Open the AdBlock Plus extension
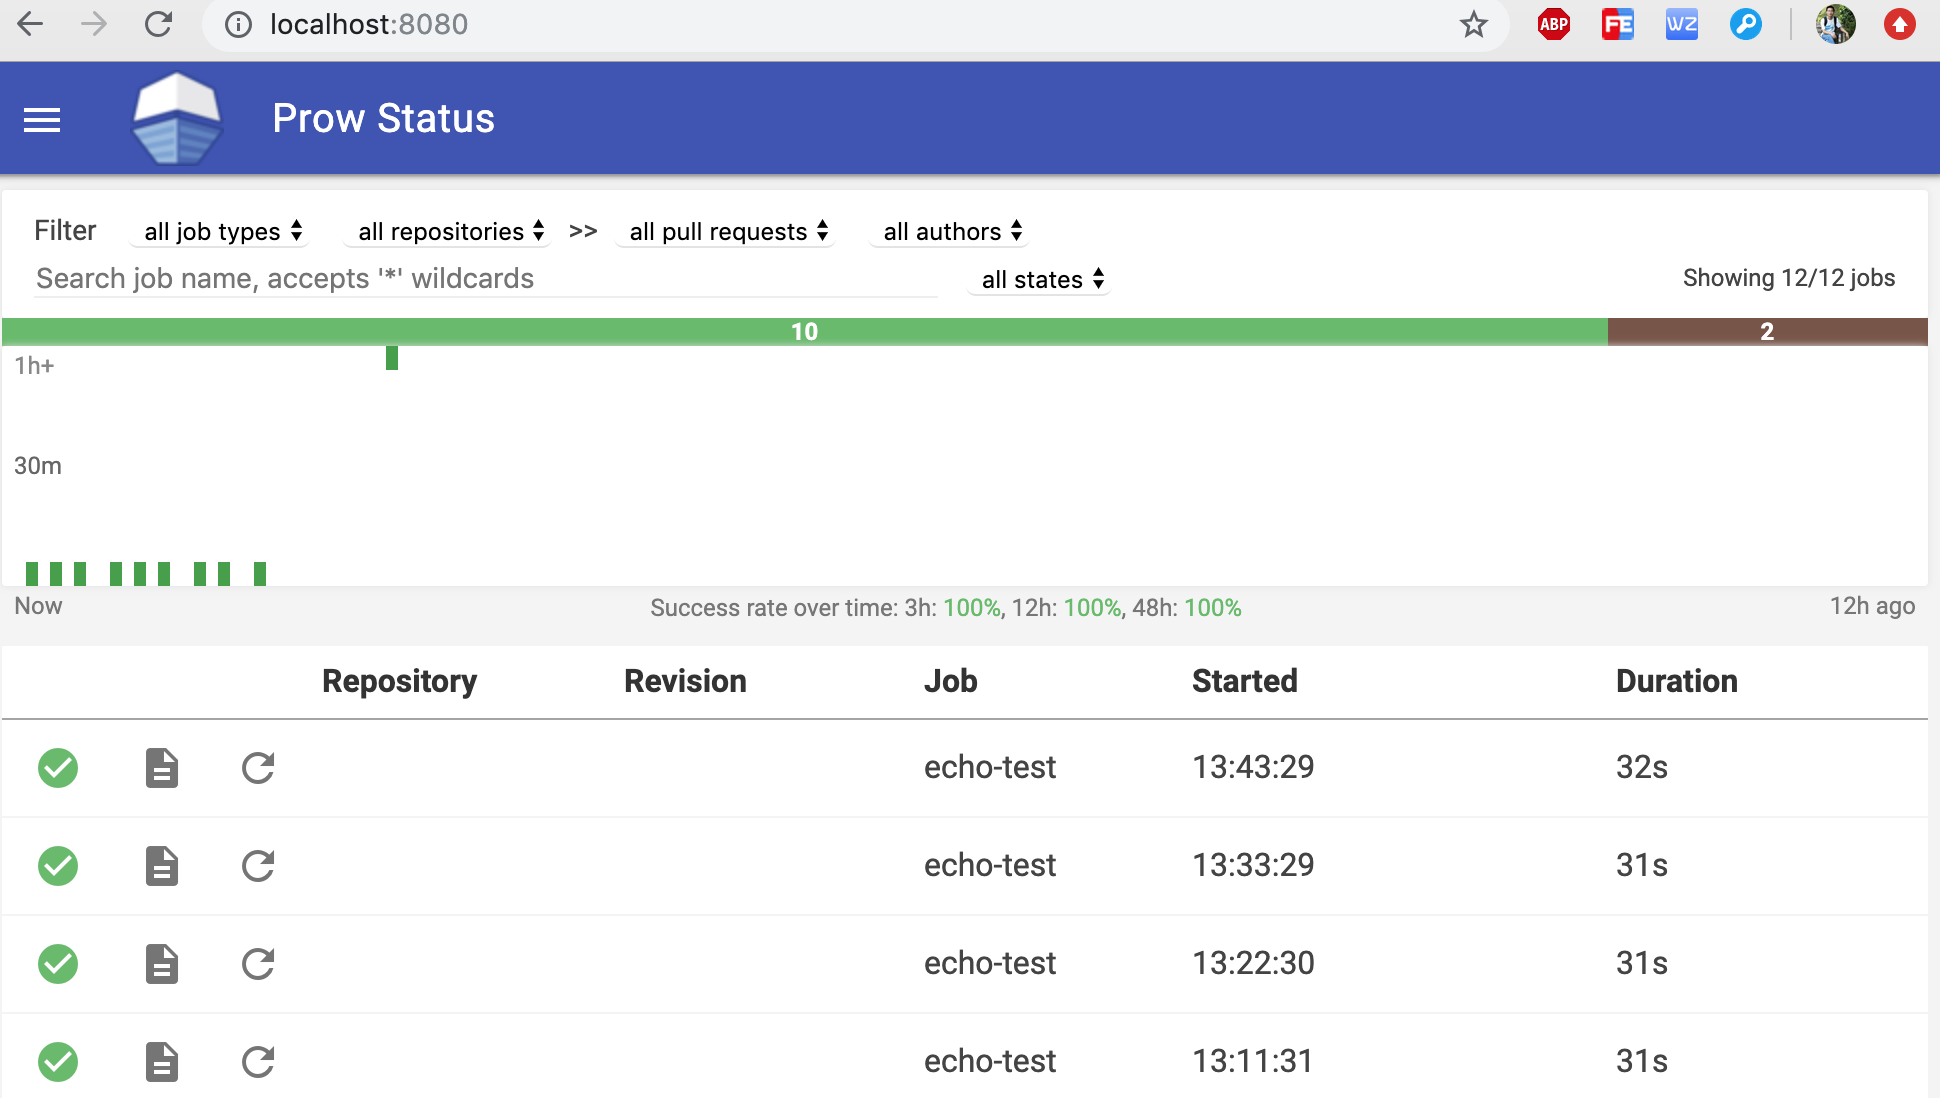The height and width of the screenshot is (1098, 1940). pos(1553,24)
